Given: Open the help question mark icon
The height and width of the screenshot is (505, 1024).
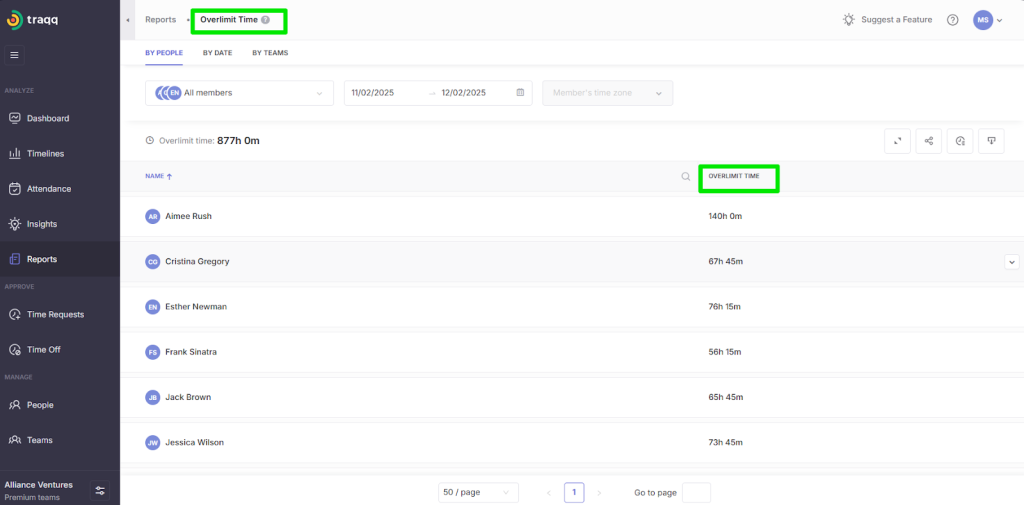Looking at the screenshot, I should point(952,20).
